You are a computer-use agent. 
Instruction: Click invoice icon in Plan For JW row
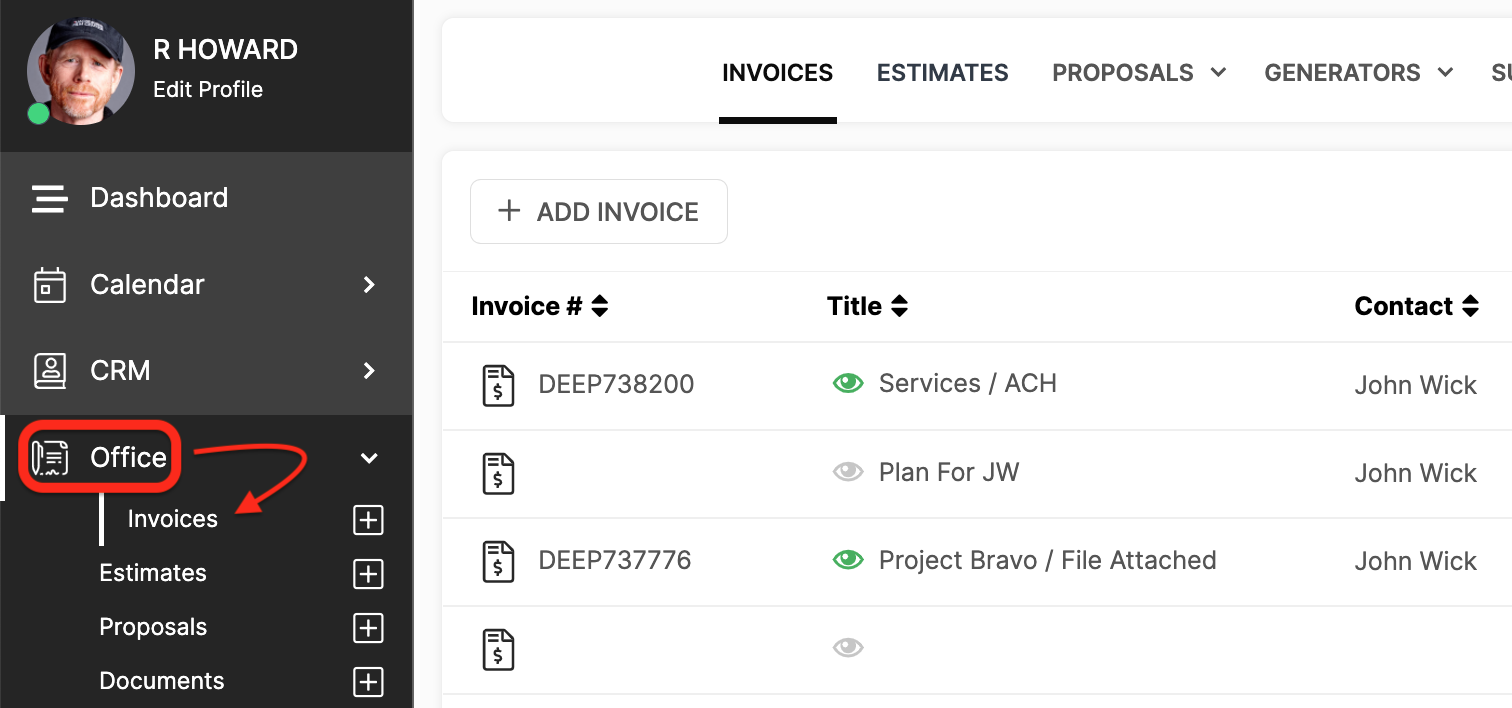tap(498, 473)
